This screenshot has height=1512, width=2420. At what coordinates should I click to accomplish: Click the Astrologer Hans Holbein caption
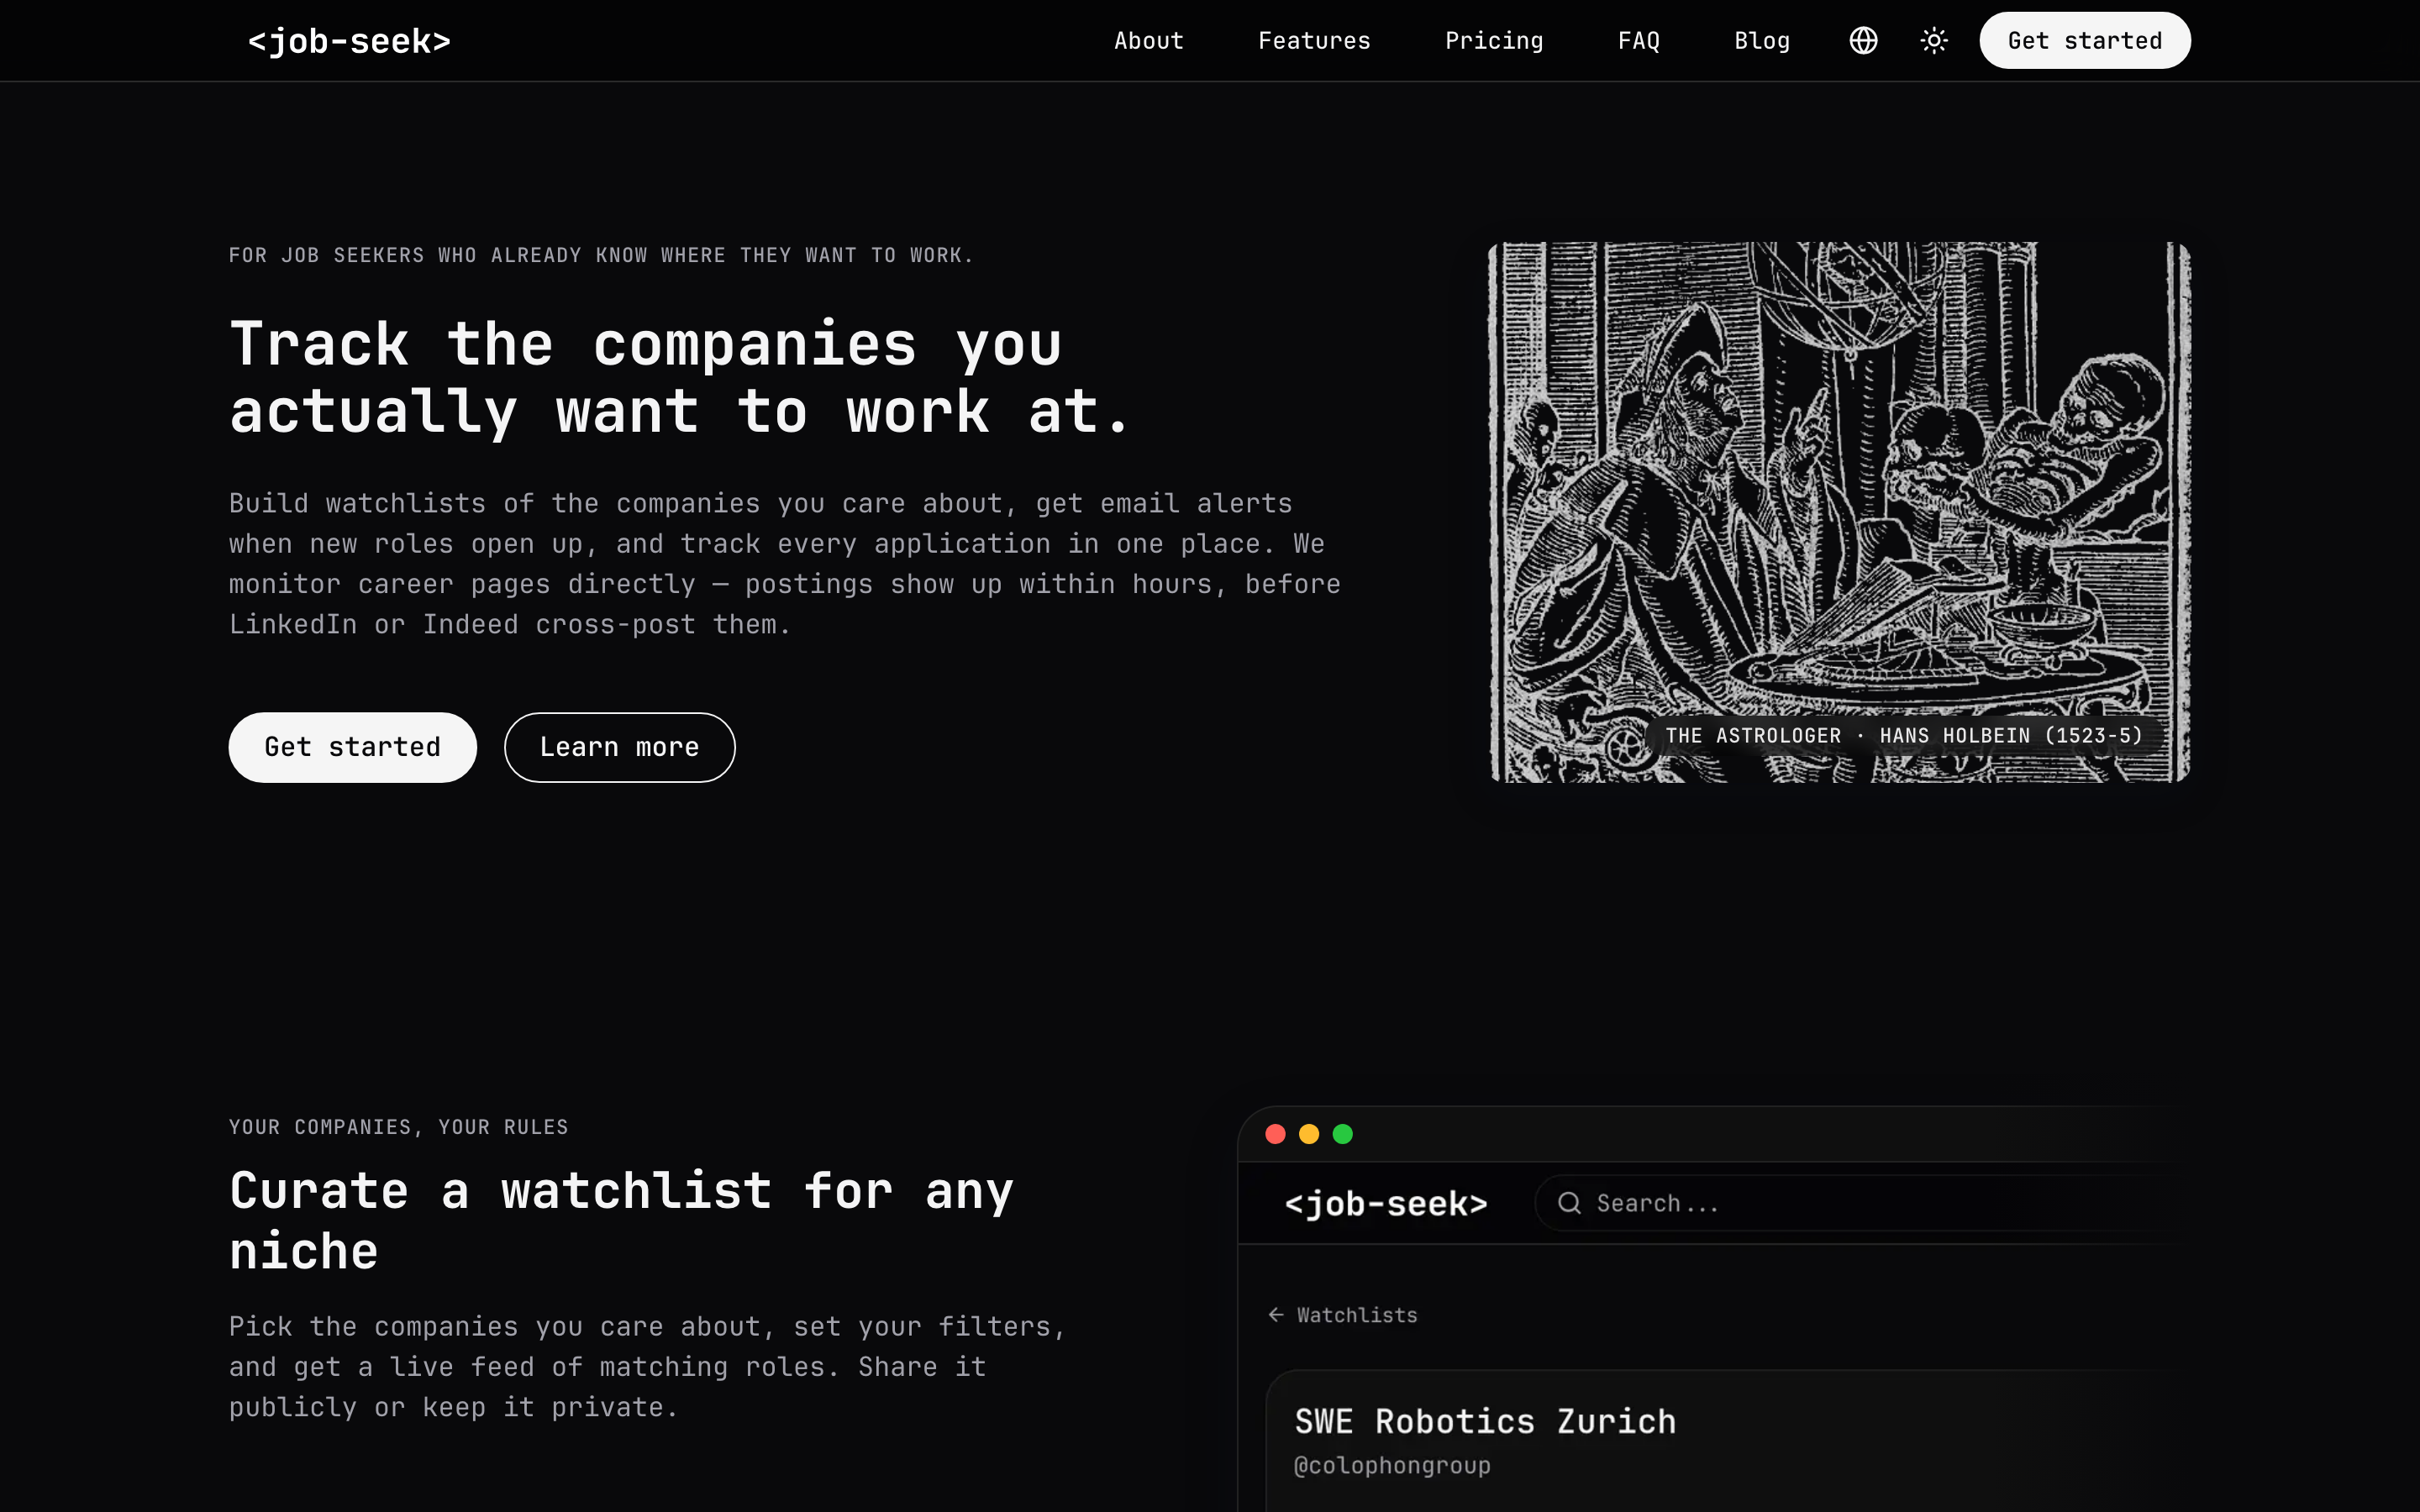[1904, 736]
